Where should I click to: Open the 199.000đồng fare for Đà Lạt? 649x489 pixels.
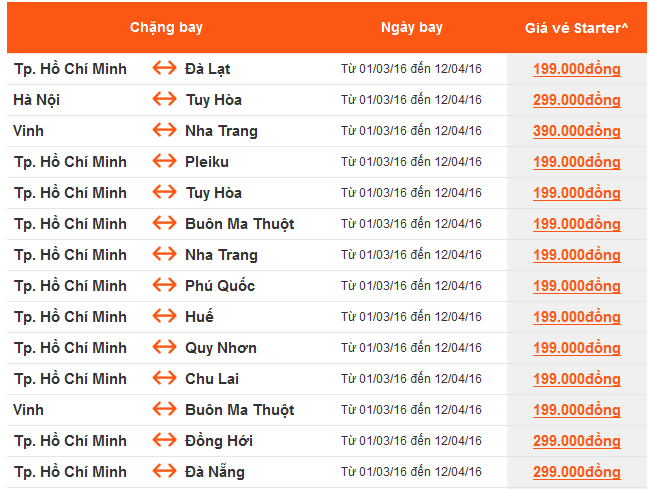(577, 69)
